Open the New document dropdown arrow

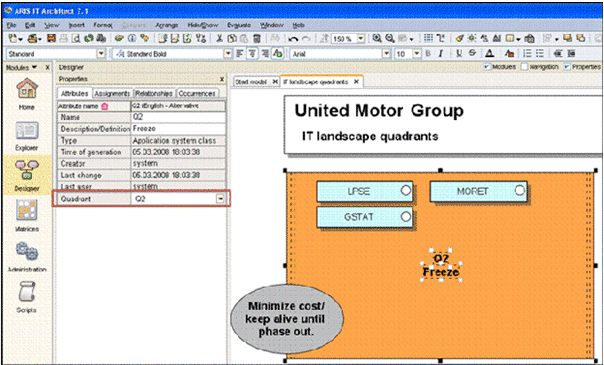tap(20, 39)
